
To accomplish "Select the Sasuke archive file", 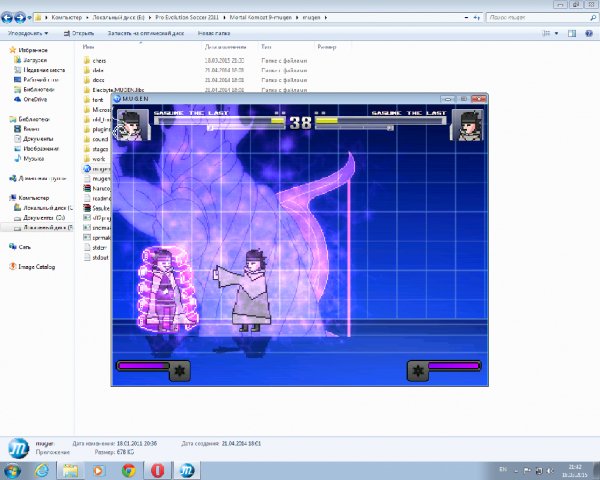I will tap(101, 208).
